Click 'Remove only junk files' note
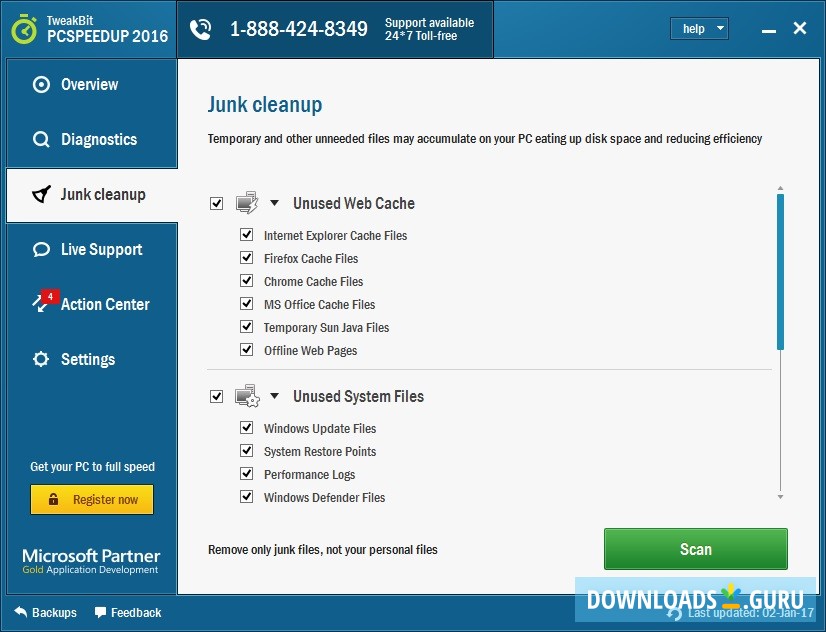This screenshot has width=826, height=632. click(x=322, y=550)
